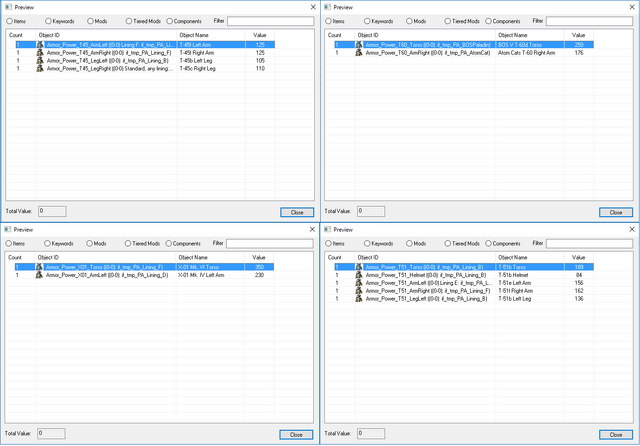Focus Filter field in X-01 Preview window
This screenshot has width=640, height=446.
tap(270, 244)
